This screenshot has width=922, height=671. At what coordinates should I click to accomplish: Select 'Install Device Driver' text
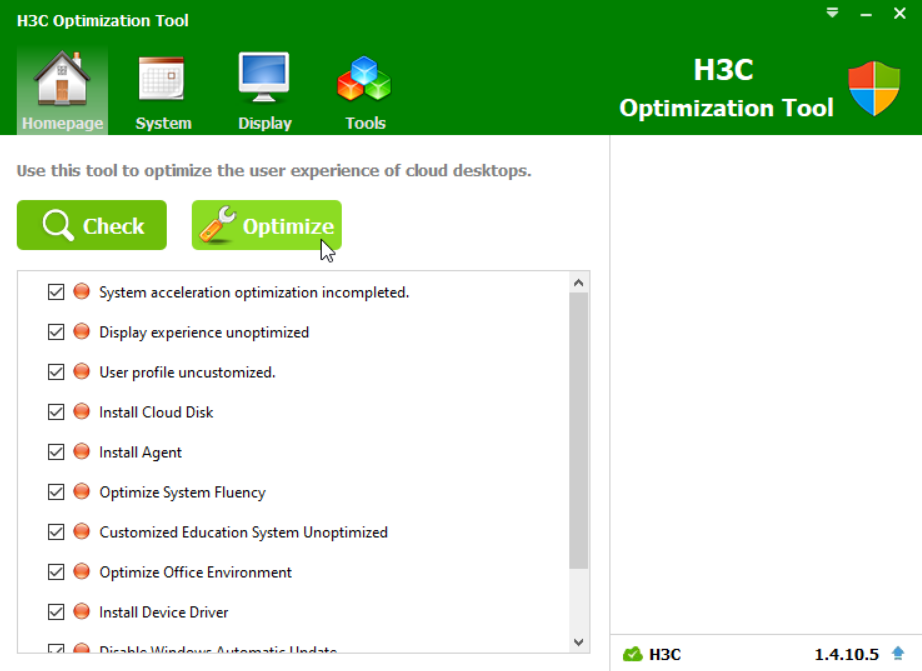[x=163, y=612]
